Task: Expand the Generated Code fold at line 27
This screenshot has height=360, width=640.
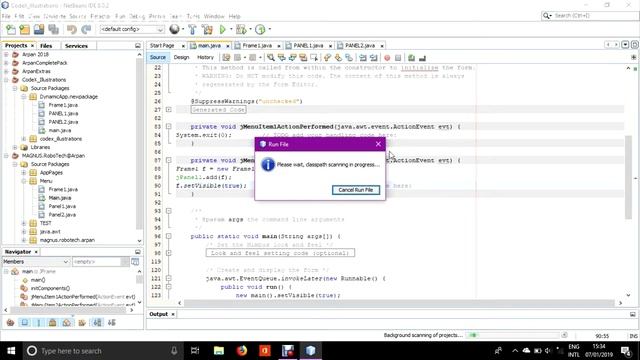Action: click(x=168, y=109)
